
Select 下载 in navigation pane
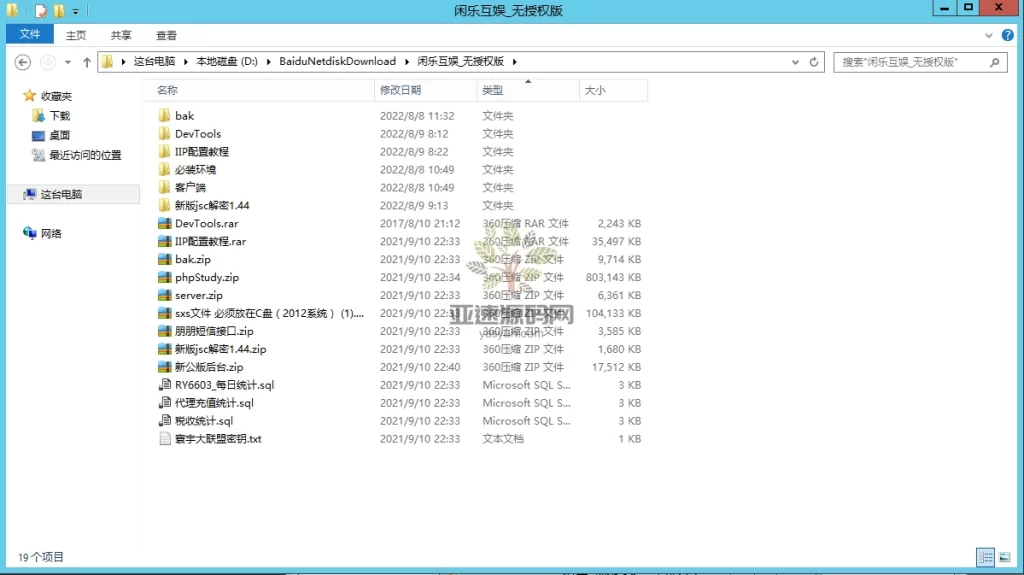pos(59,116)
